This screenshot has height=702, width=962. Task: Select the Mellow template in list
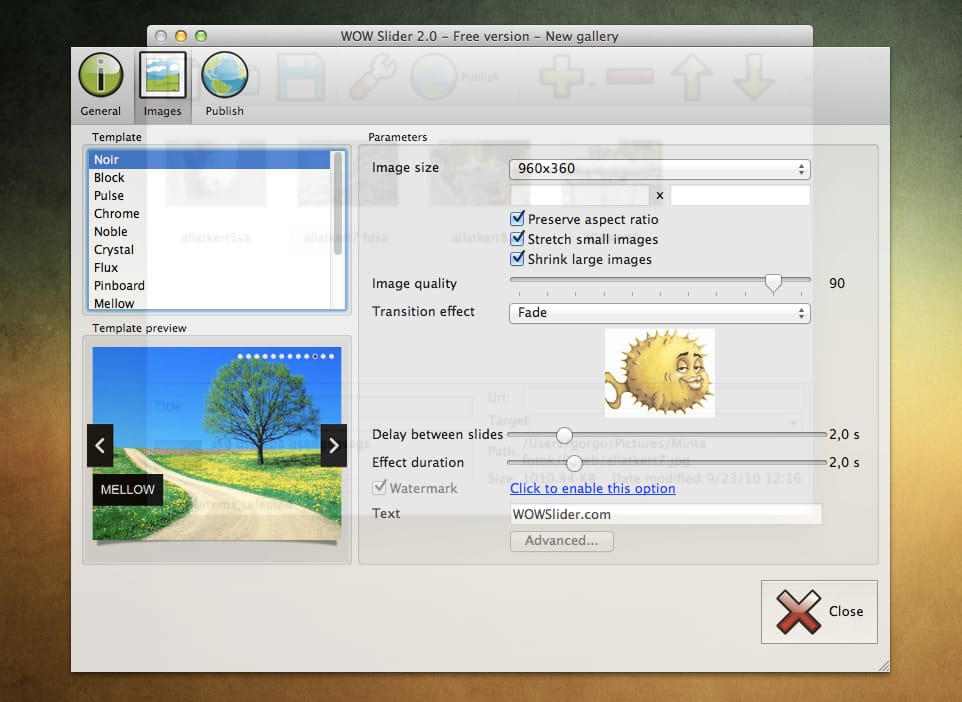209,303
